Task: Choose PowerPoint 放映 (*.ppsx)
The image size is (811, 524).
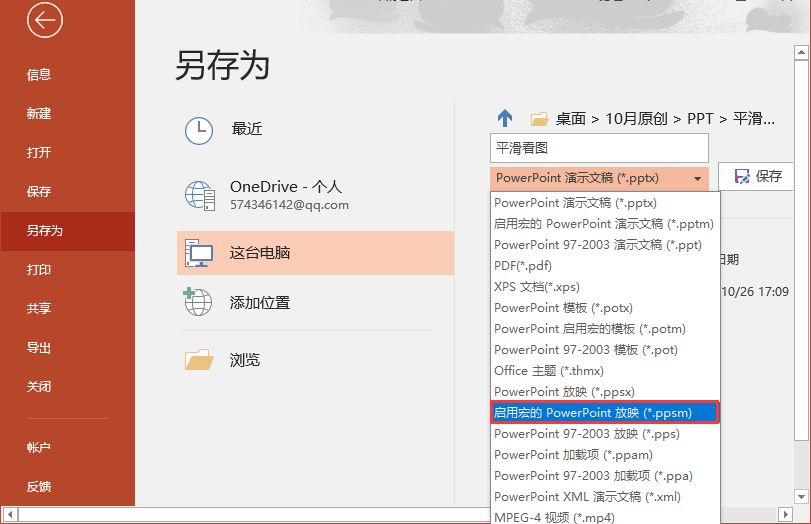Action: pos(605,392)
